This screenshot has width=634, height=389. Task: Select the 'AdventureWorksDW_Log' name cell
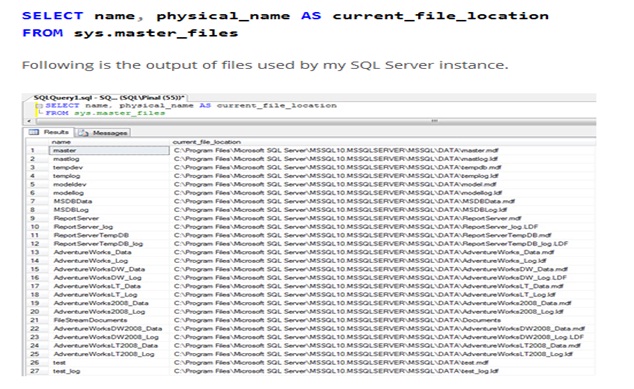109,278
